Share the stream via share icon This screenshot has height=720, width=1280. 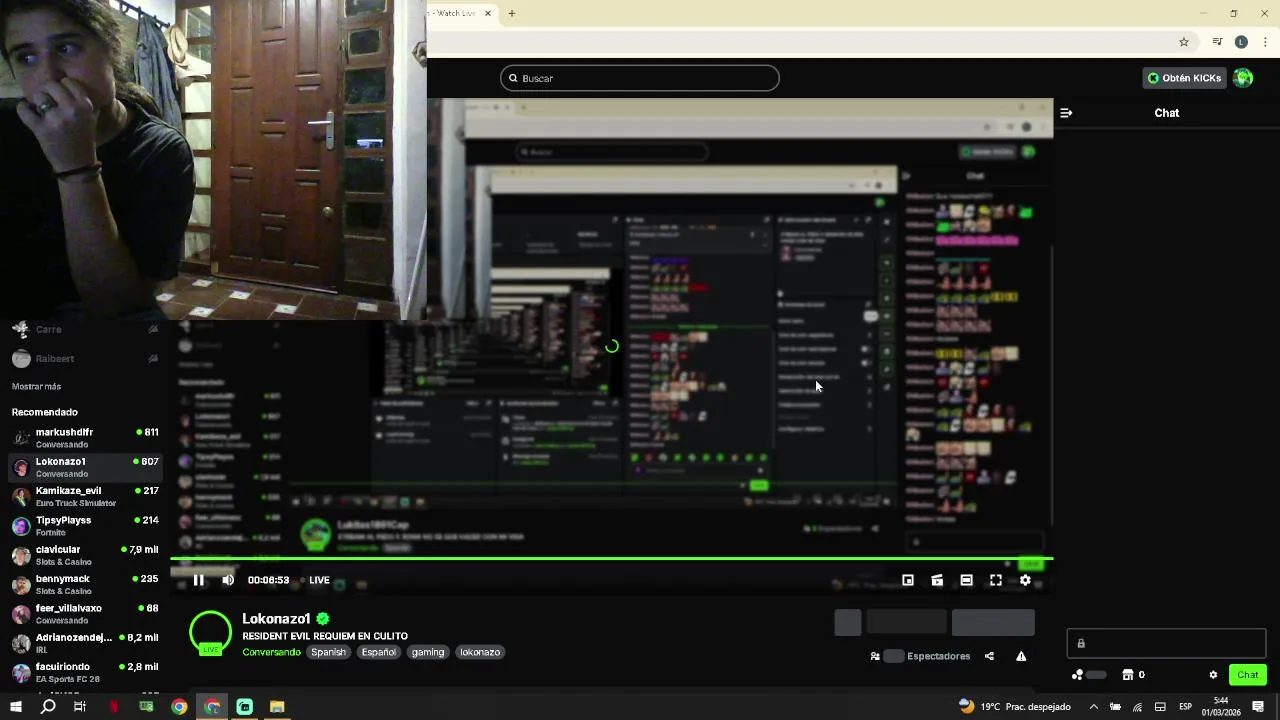point(989,656)
